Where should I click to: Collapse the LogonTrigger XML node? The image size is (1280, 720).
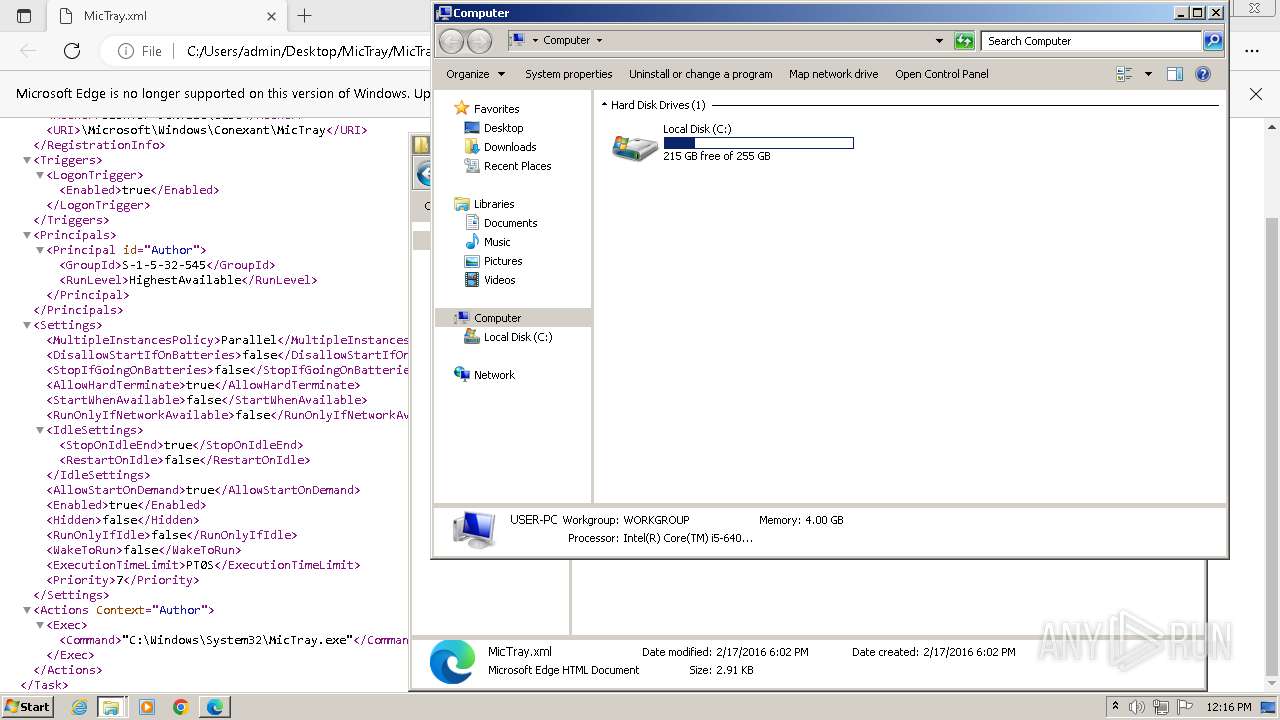tap(40, 175)
